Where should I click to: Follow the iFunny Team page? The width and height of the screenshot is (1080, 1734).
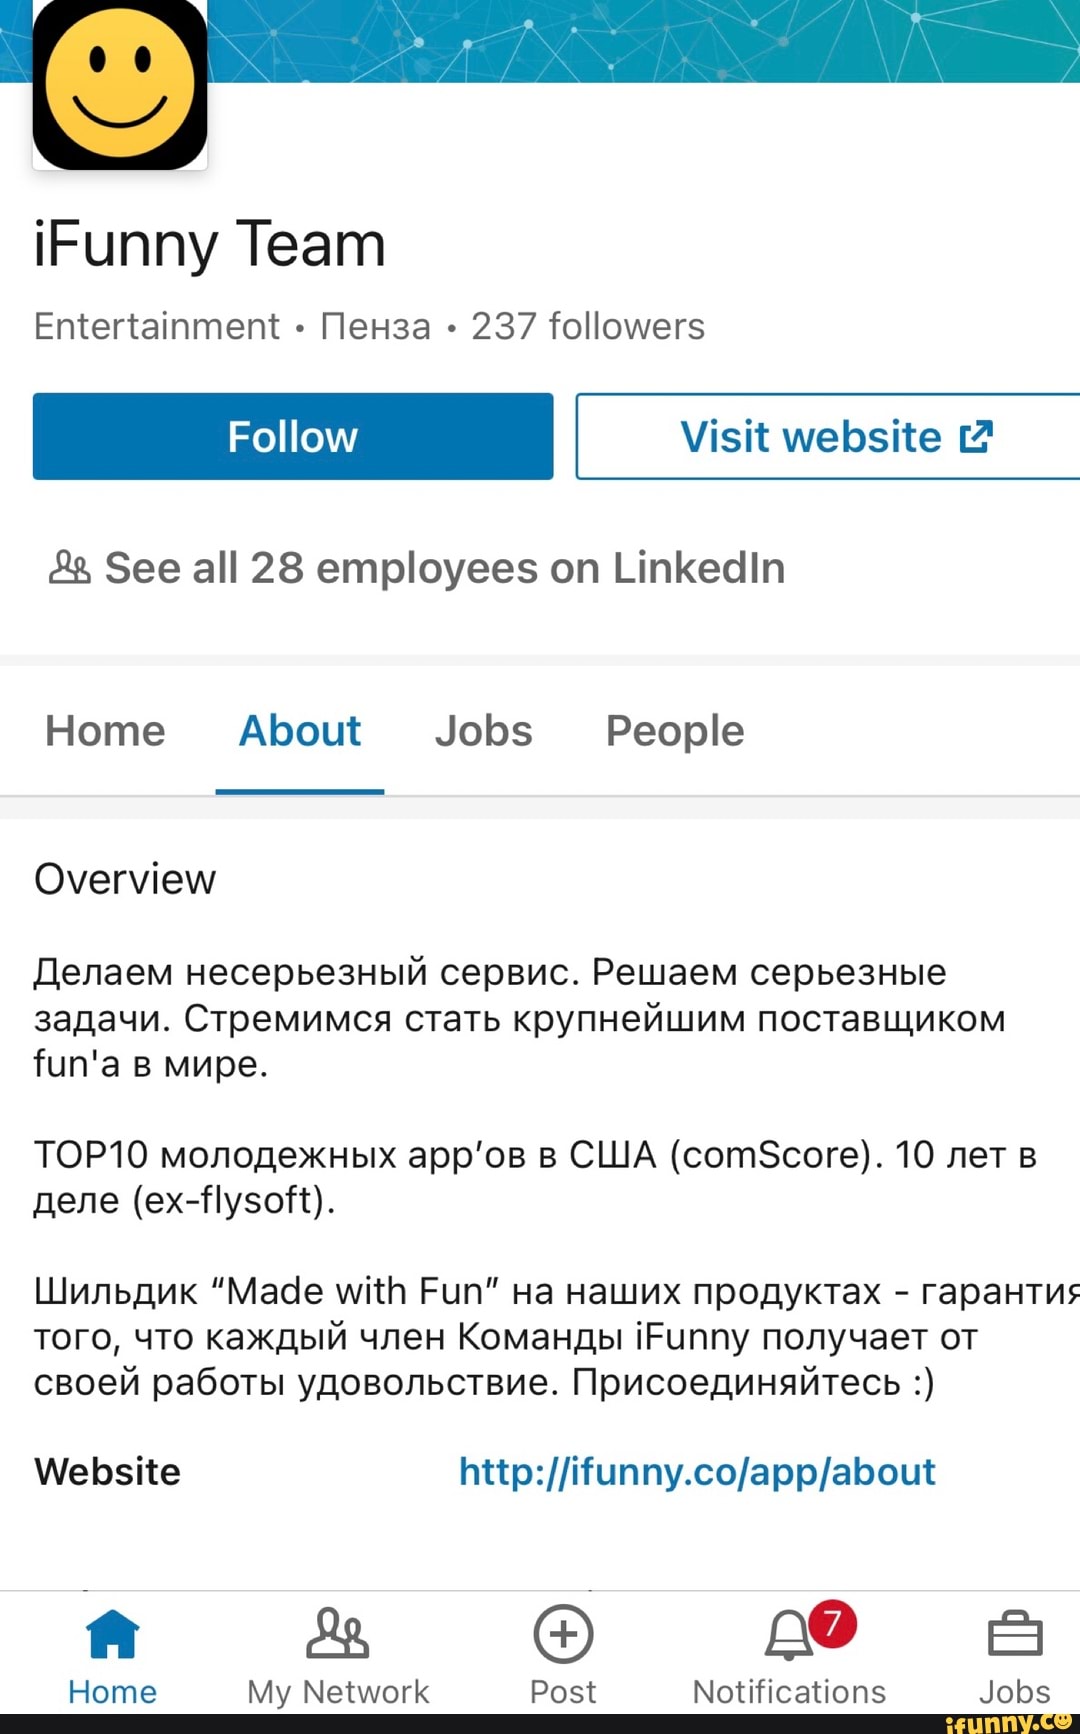(293, 437)
